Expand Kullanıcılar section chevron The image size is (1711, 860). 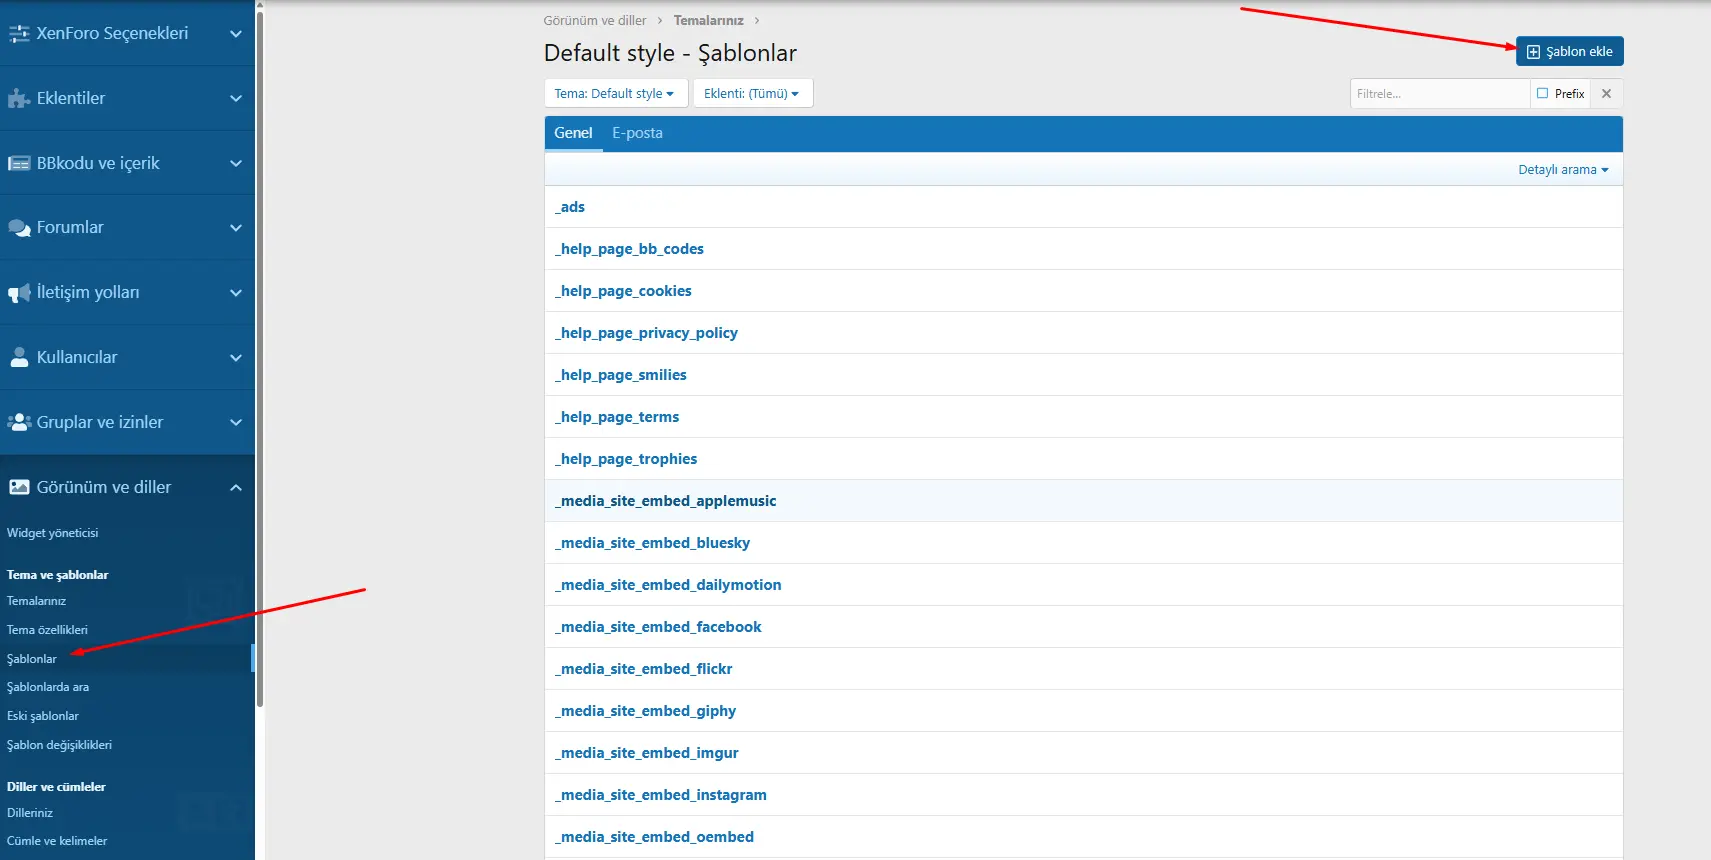pyautogui.click(x=236, y=357)
